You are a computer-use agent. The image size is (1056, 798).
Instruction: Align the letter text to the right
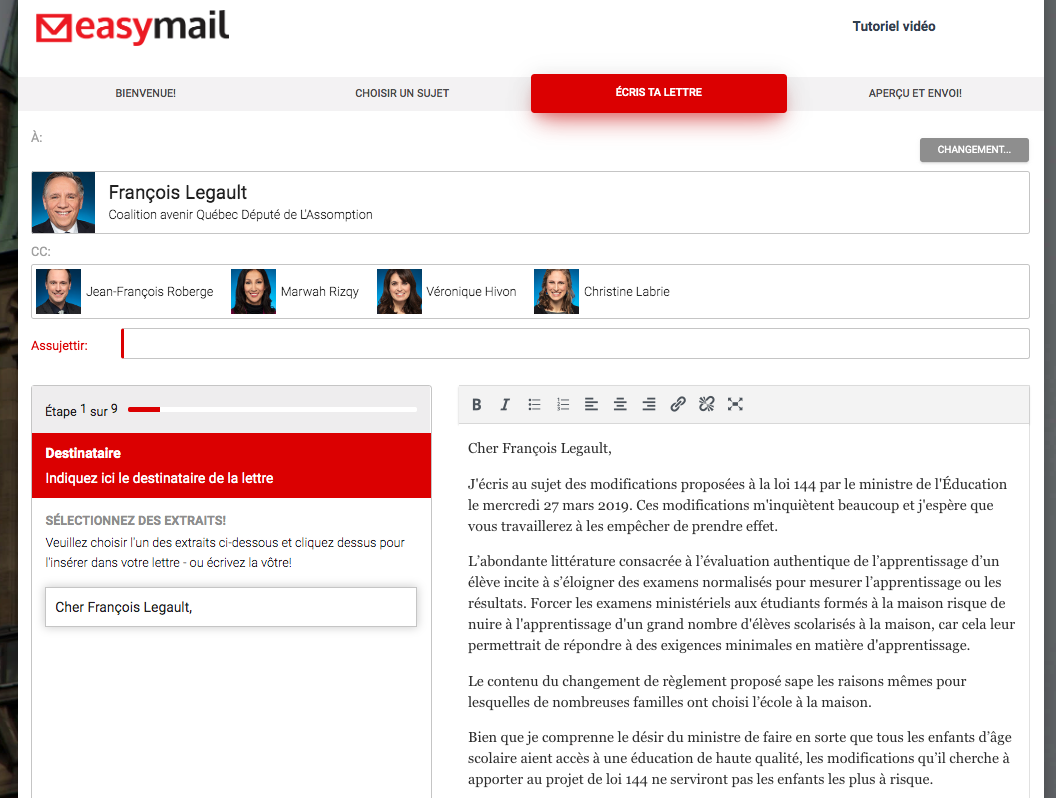(x=649, y=404)
